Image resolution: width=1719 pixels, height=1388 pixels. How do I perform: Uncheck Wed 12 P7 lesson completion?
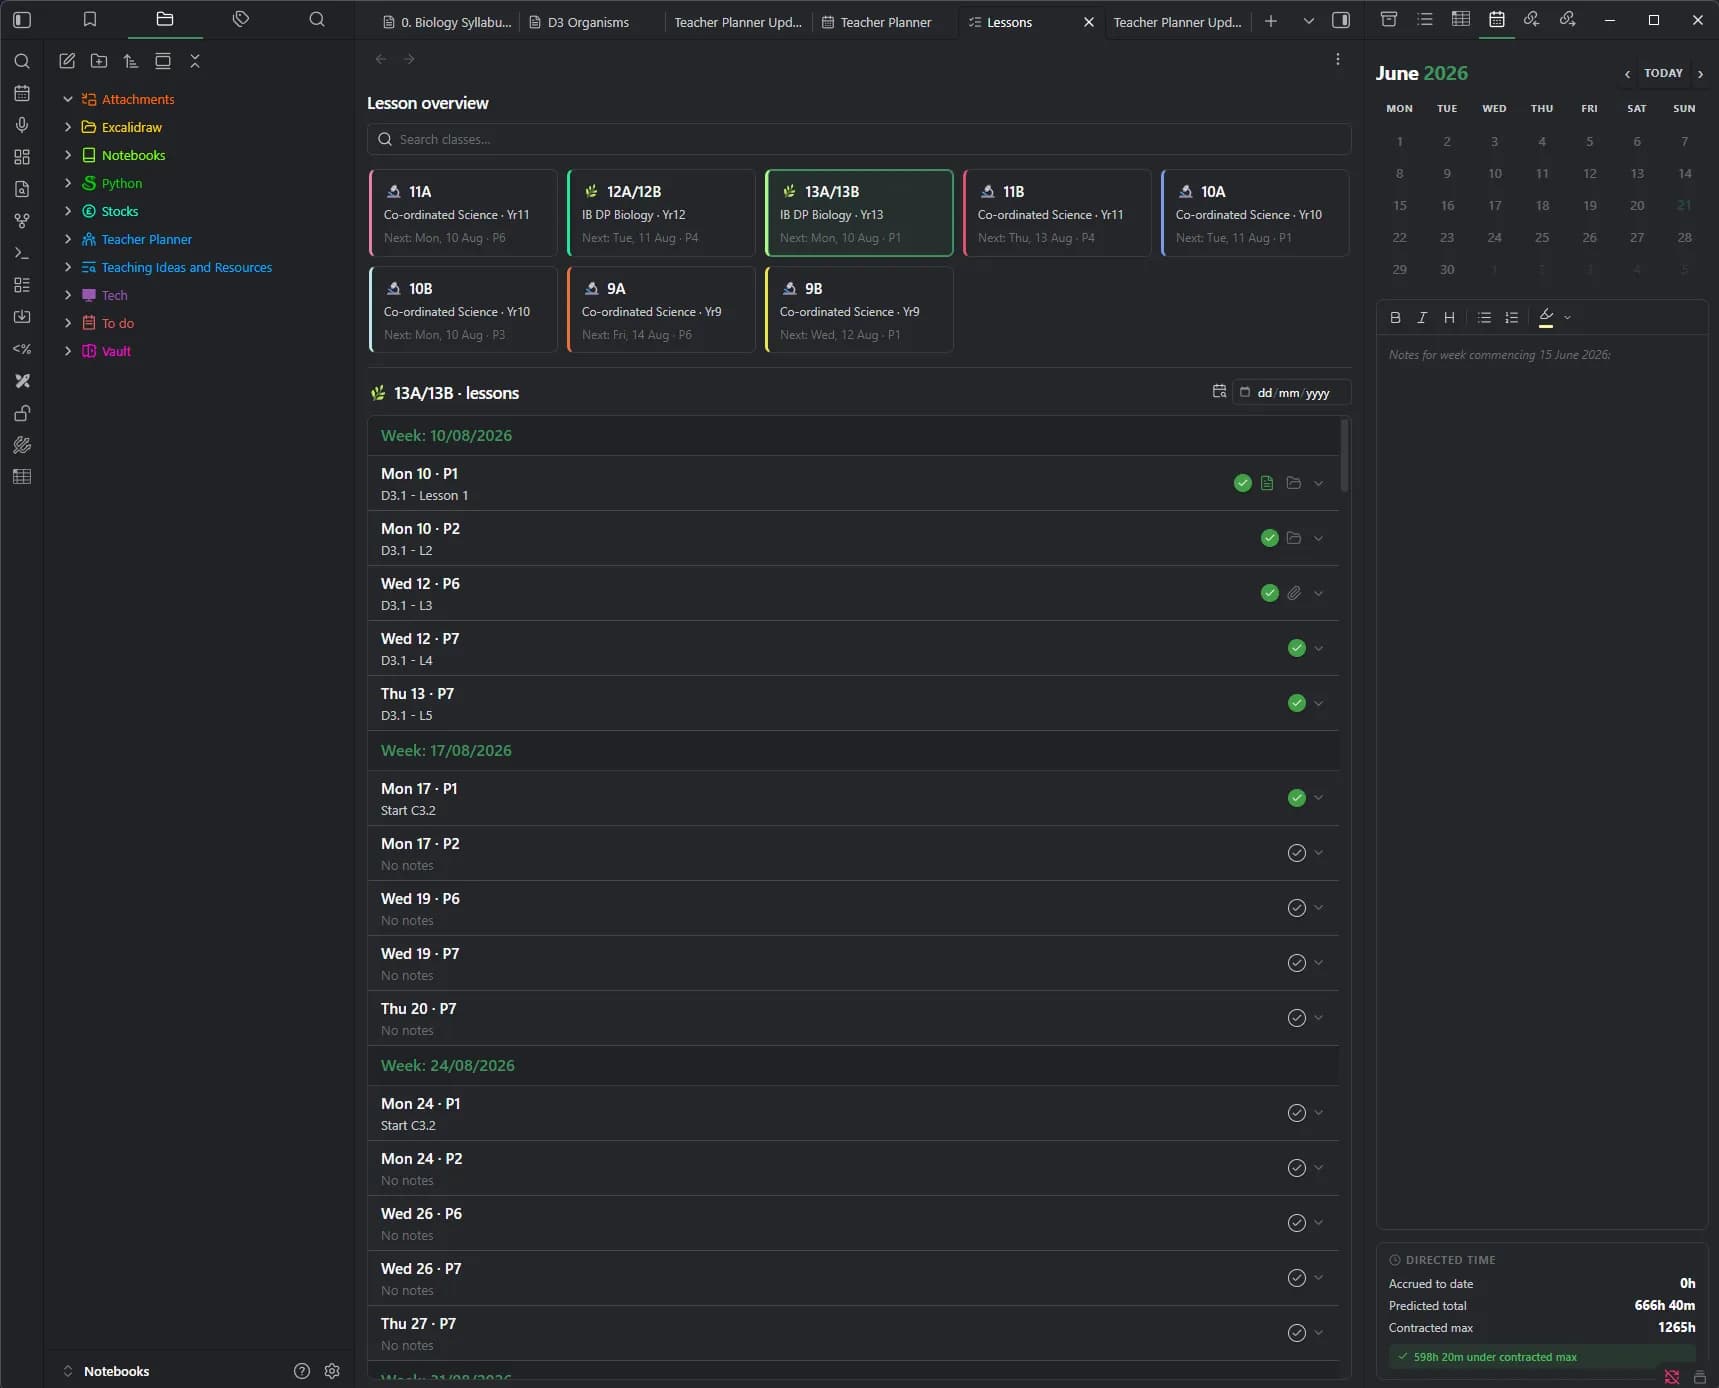[1297, 648]
